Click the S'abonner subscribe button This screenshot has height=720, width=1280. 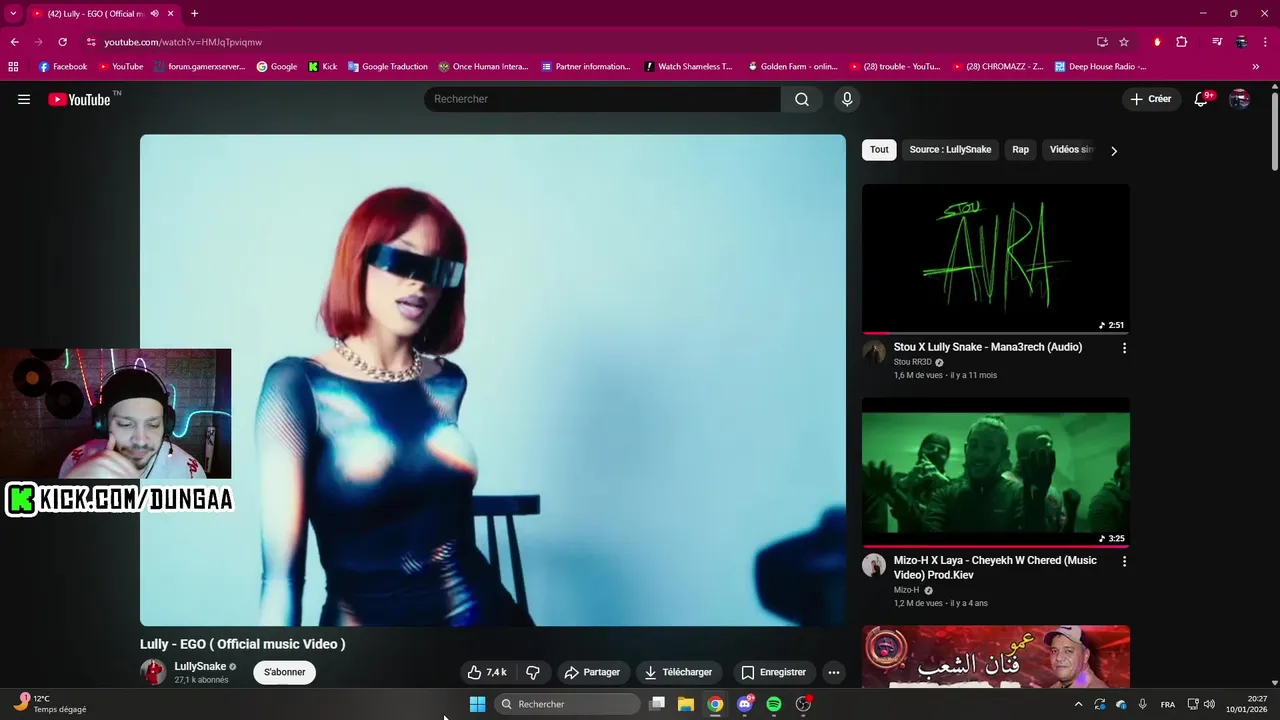pos(284,672)
